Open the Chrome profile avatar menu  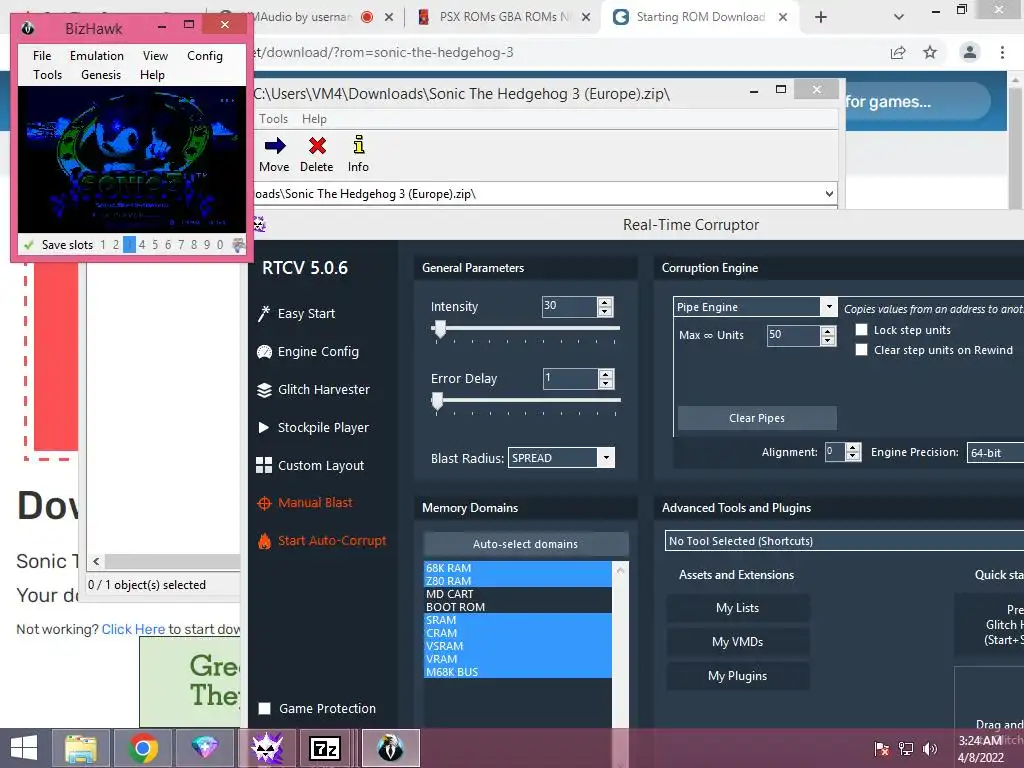point(970,52)
